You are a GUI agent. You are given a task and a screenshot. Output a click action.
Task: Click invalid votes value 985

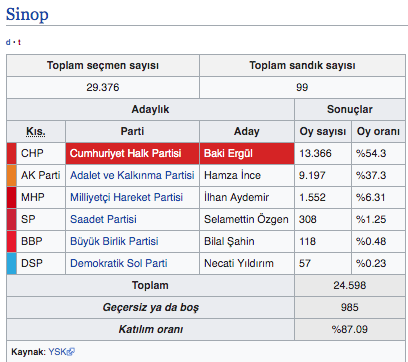350,307
